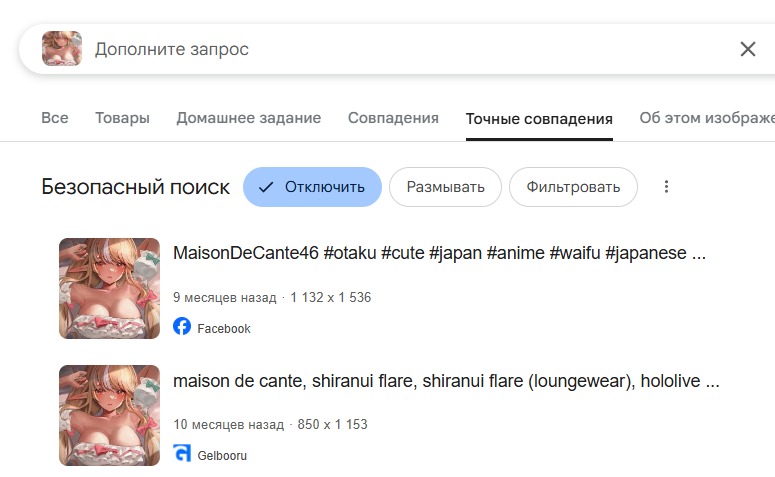
Task: Click the Дополните запрос search field
Action: (x=400, y=49)
